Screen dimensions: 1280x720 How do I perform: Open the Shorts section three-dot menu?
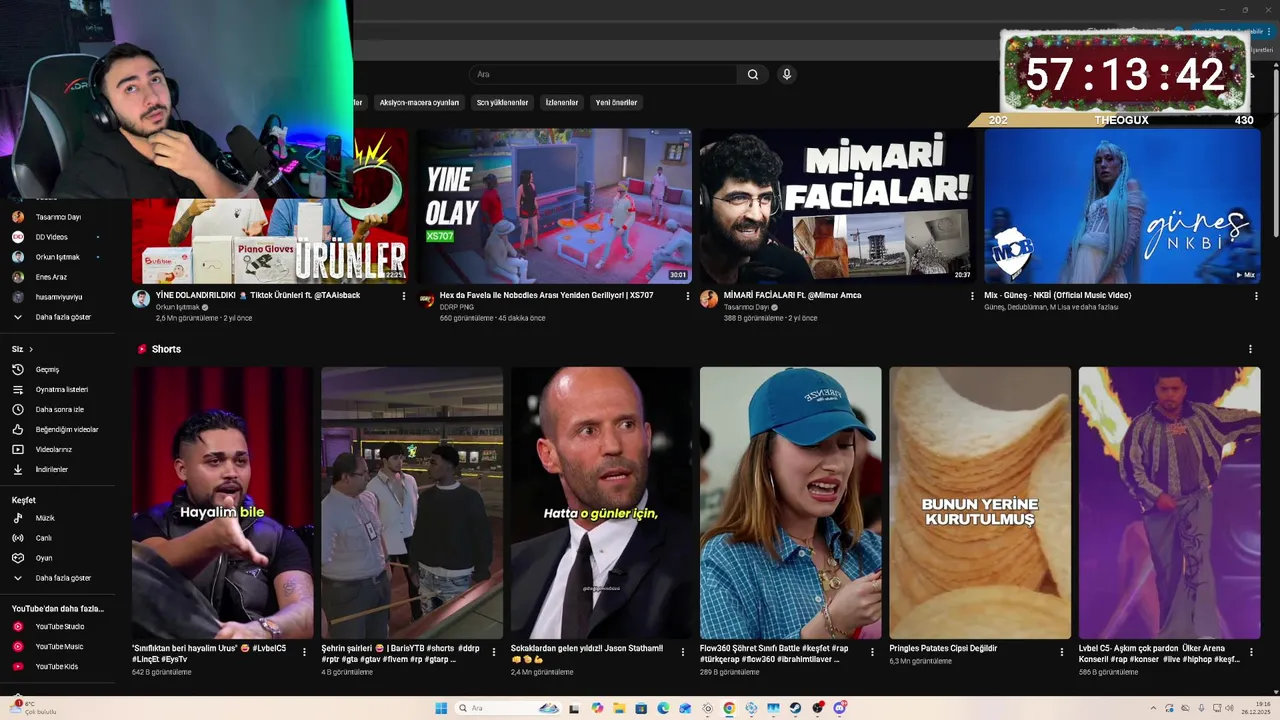[1250, 349]
